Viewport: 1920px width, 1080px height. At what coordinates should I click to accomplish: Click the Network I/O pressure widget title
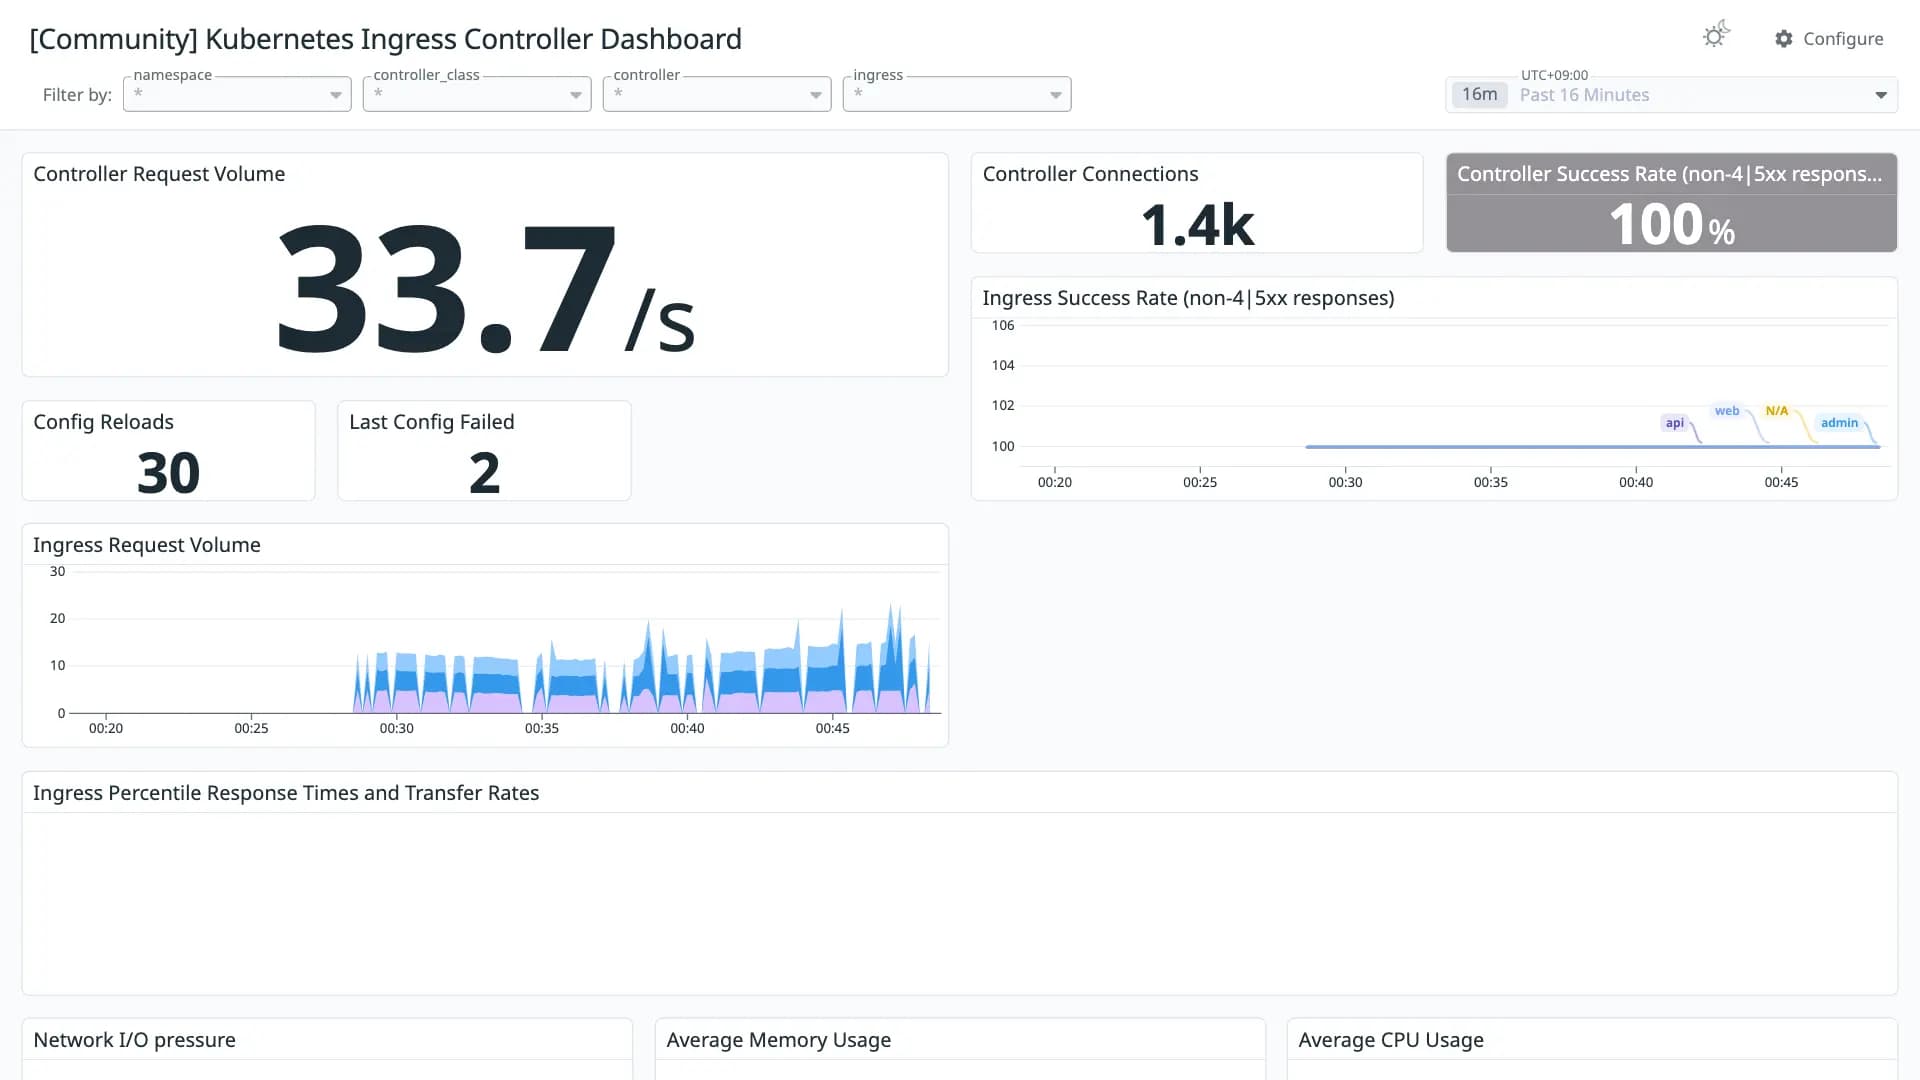point(134,1040)
